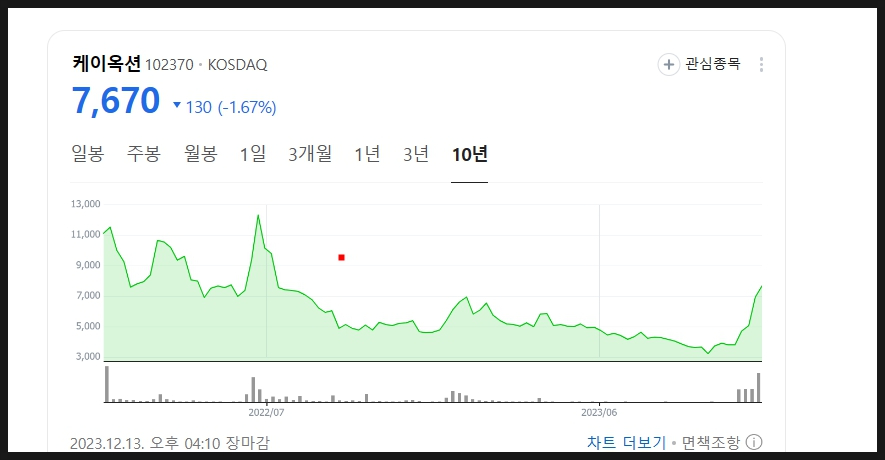
Task: Click the 2022/07 x-axis date label
Action: click(x=266, y=413)
